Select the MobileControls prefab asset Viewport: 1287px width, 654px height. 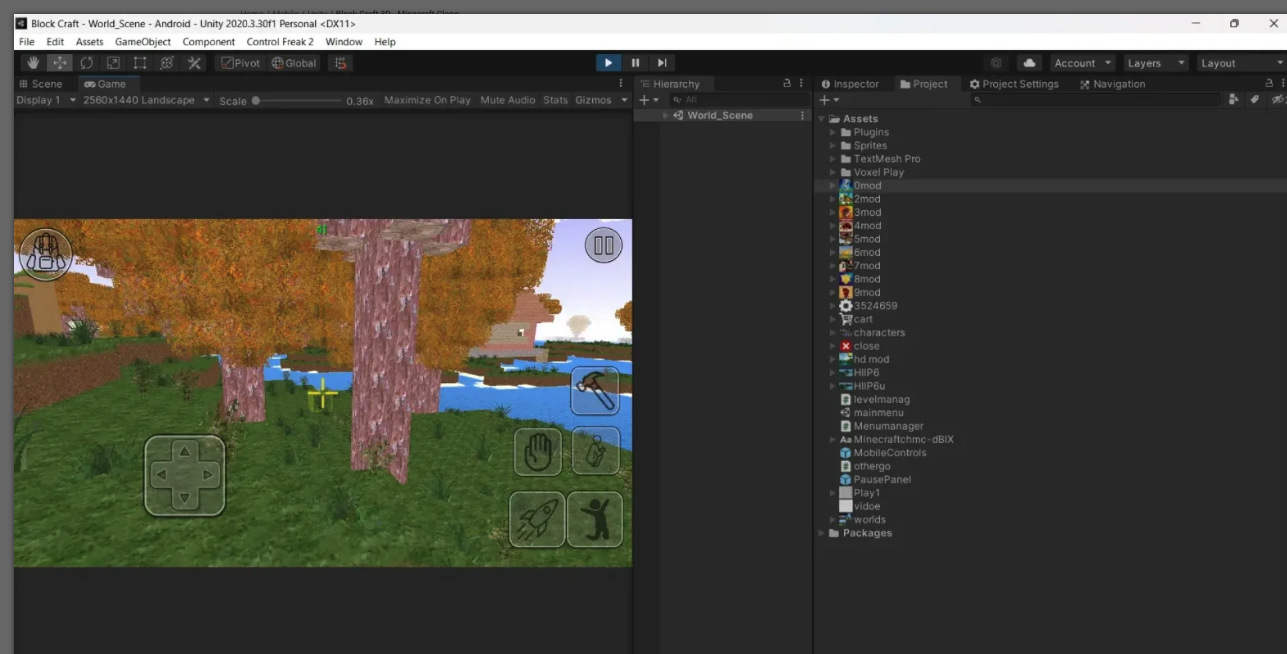pyautogui.click(x=882, y=453)
